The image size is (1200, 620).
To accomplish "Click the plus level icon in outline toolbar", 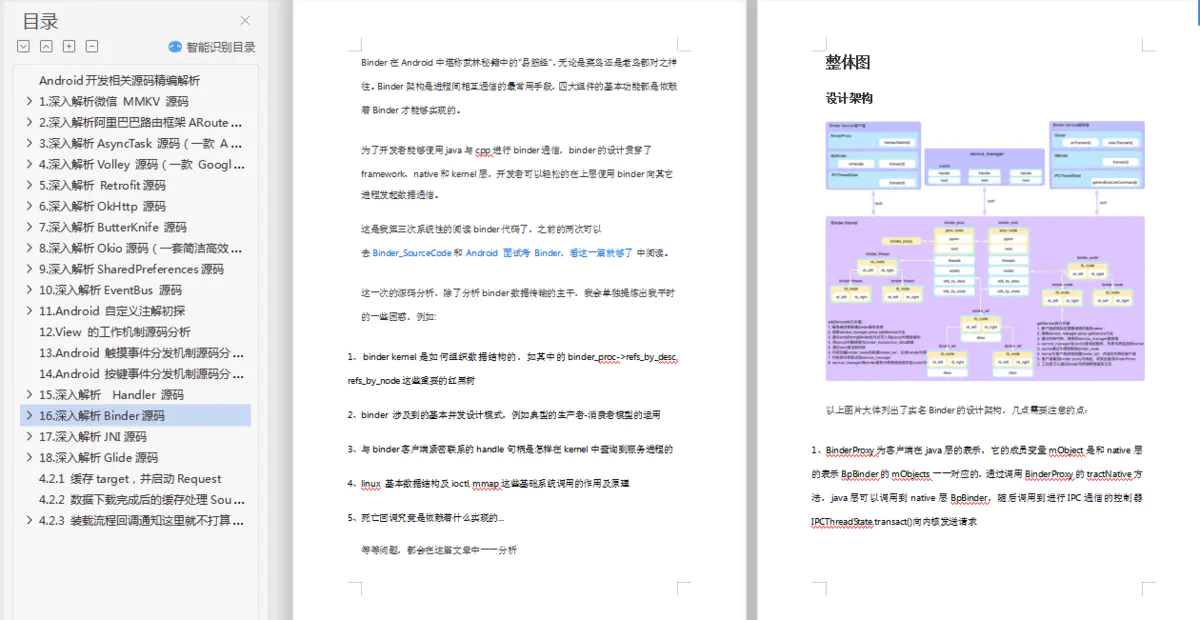I will click(69, 46).
